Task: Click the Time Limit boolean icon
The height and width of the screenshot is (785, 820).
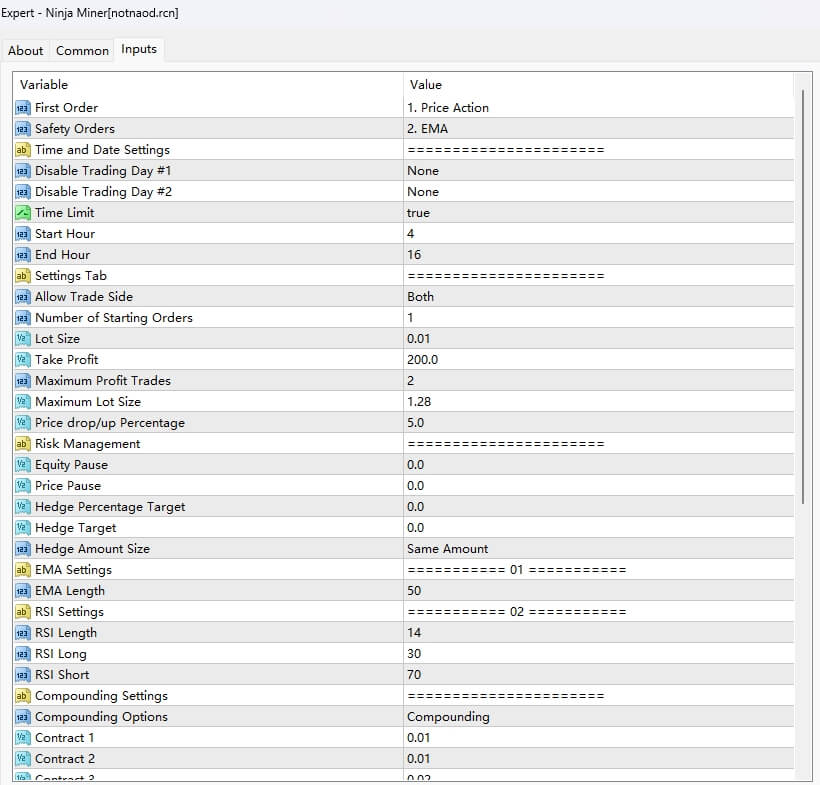Action: click(x=22, y=213)
